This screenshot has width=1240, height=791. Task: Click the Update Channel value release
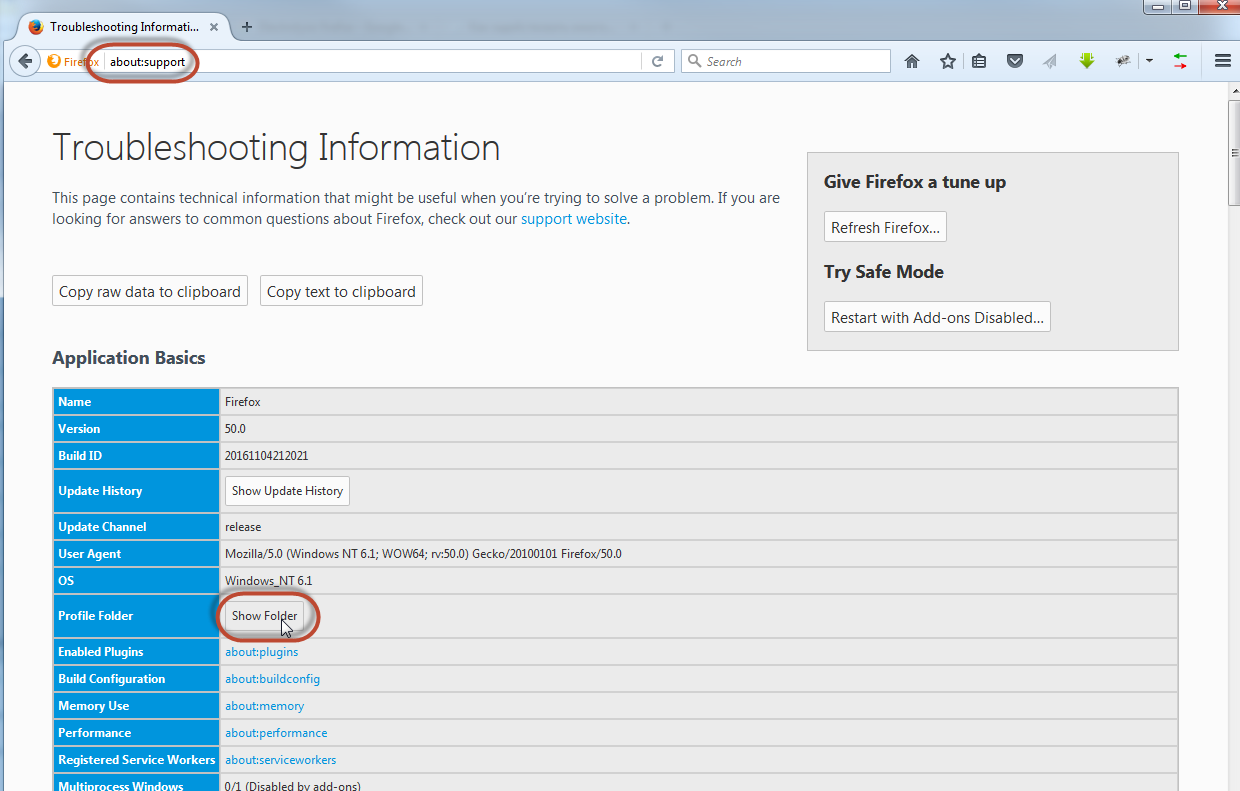[243, 526]
